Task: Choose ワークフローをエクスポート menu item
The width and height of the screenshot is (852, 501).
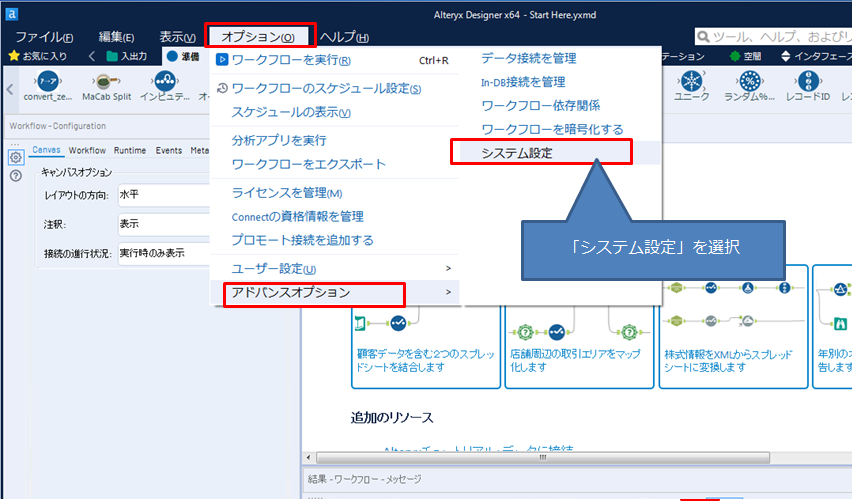Action: coord(334,164)
